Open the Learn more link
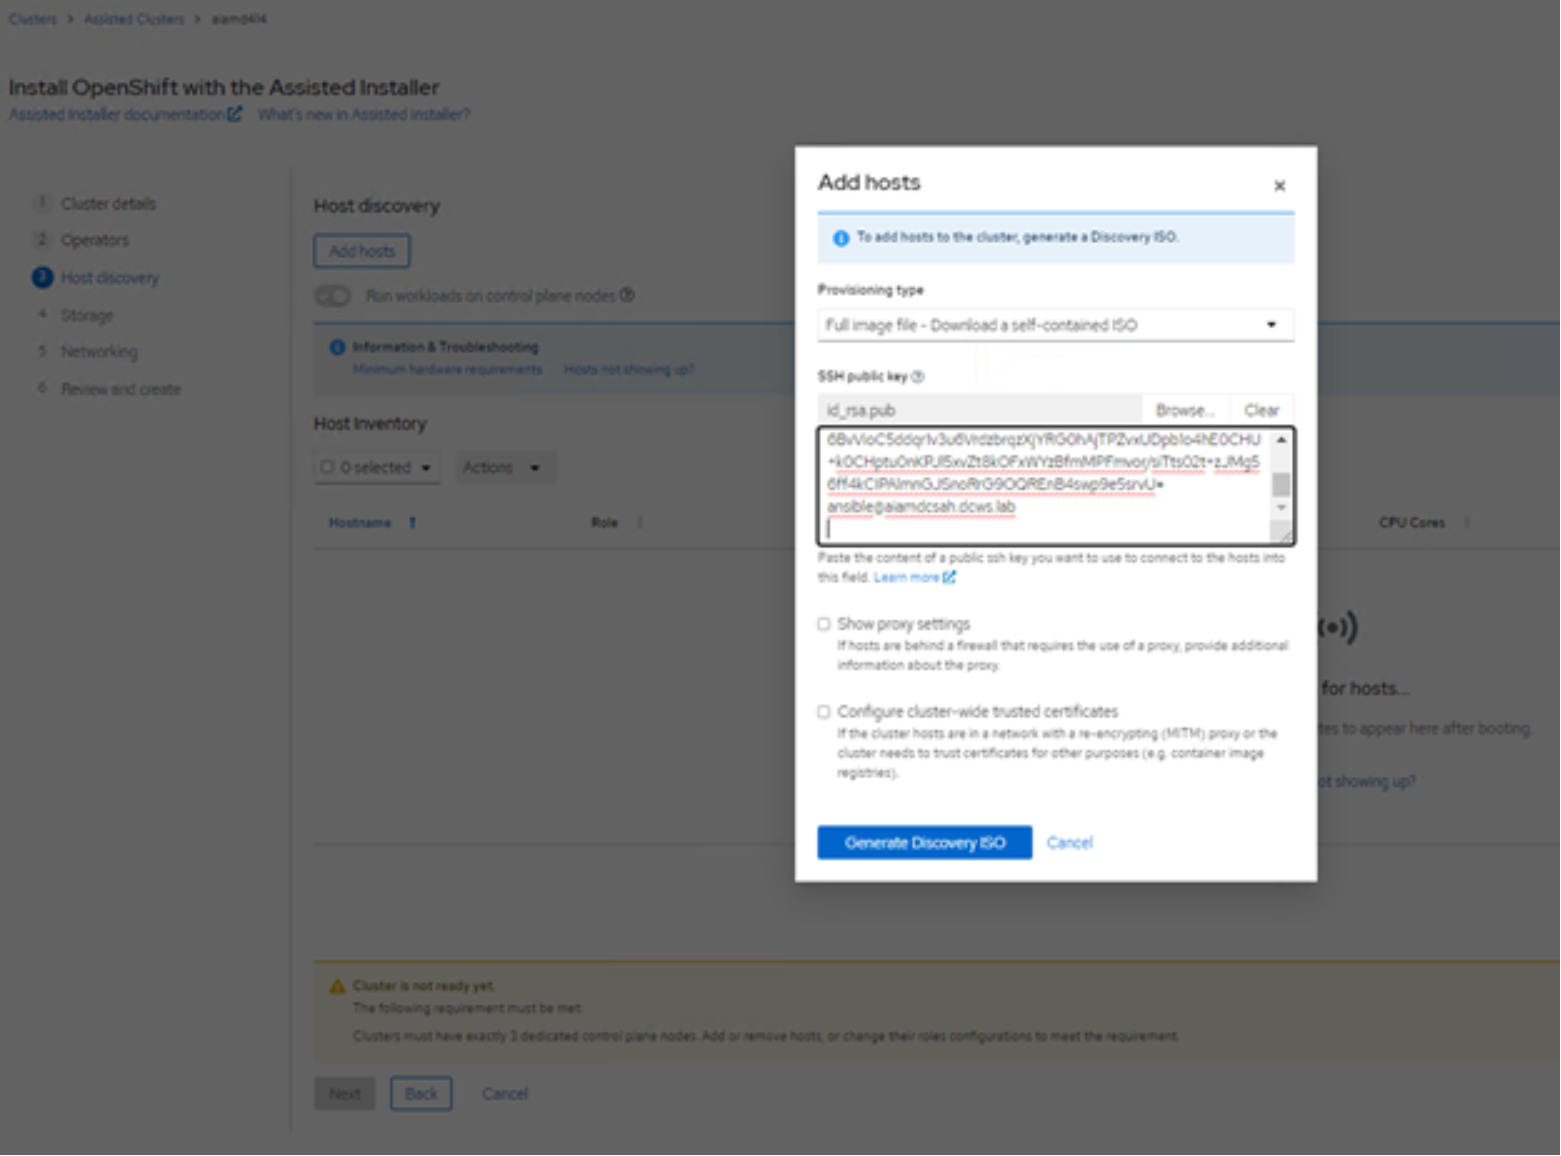 (x=907, y=578)
